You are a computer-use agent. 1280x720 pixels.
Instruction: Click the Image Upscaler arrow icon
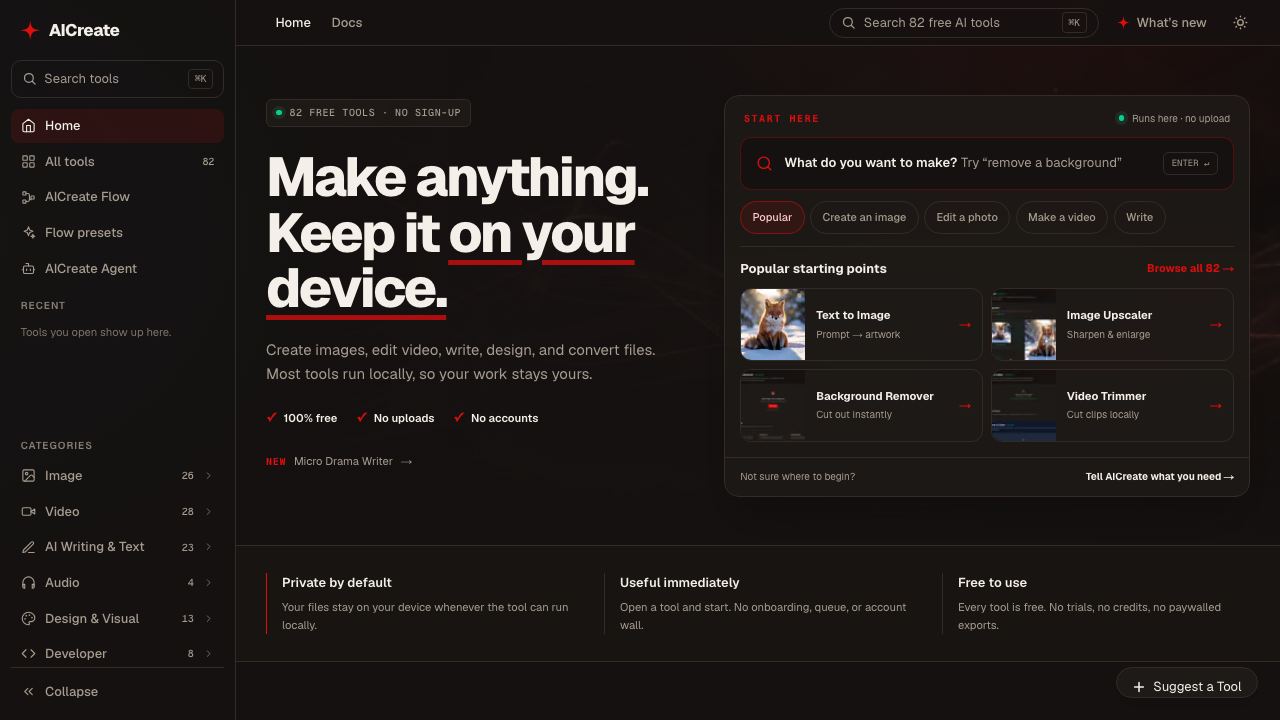[x=1216, y=325]
